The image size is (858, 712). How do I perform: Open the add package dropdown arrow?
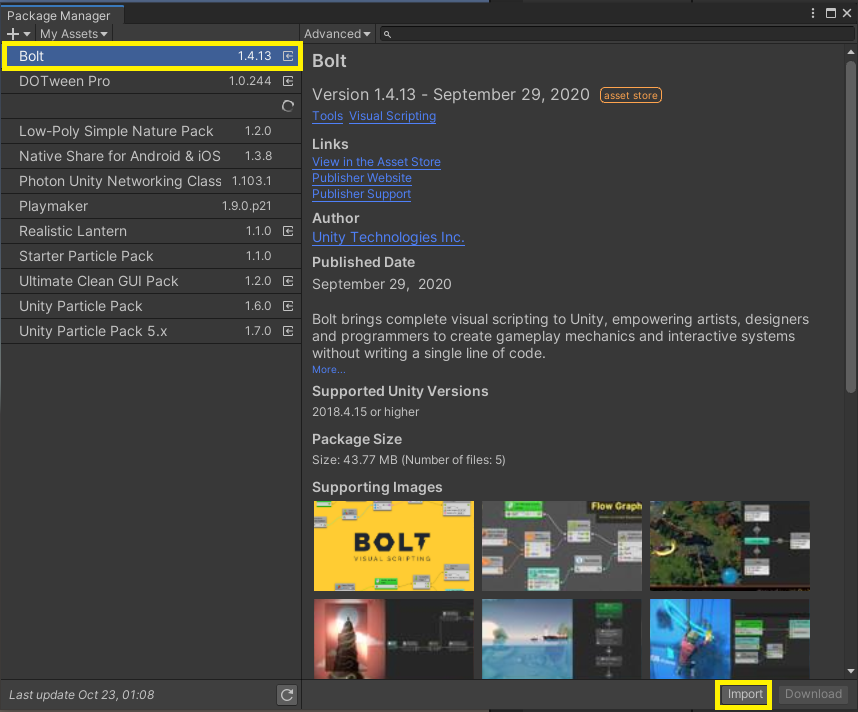pyautogui.click(x=27, y=34)
